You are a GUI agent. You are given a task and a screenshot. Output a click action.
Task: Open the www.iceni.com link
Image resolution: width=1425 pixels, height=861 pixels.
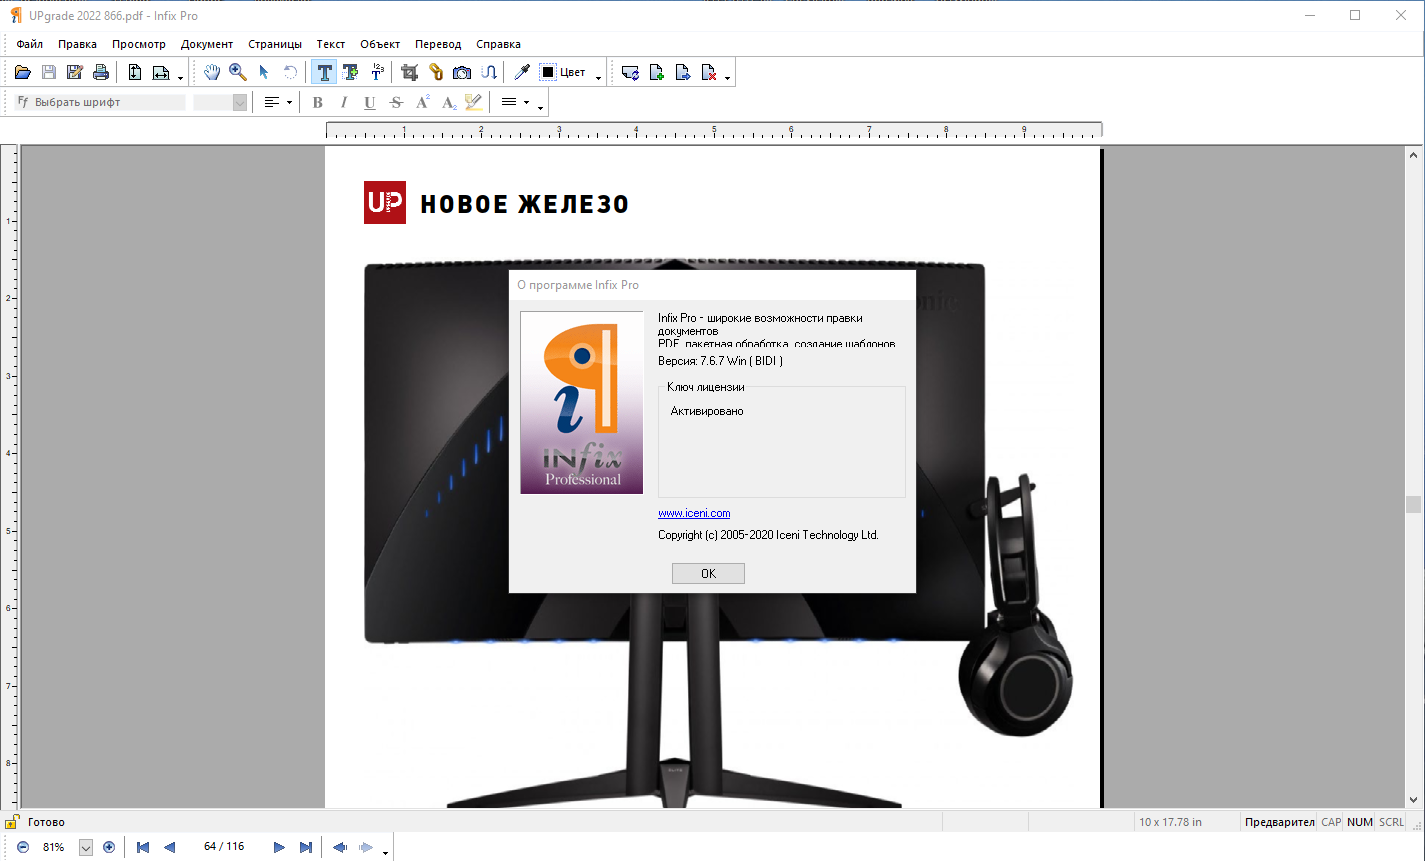[694, 513]
